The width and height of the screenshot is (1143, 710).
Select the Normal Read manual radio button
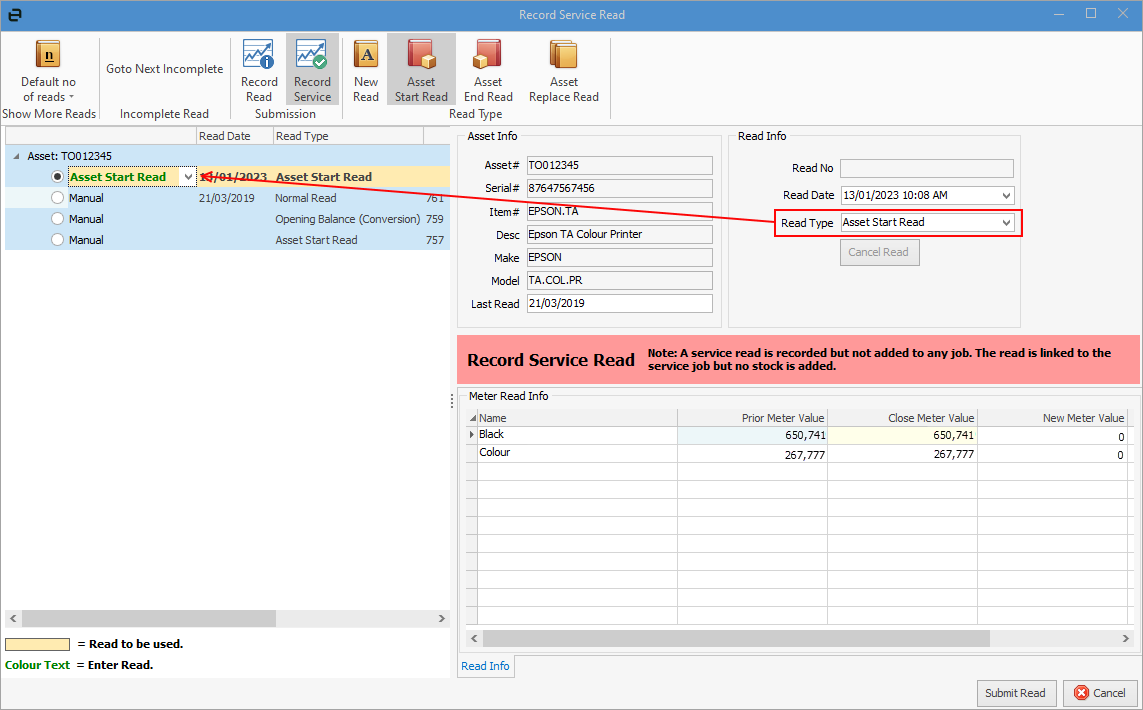(x=58, y=198)
